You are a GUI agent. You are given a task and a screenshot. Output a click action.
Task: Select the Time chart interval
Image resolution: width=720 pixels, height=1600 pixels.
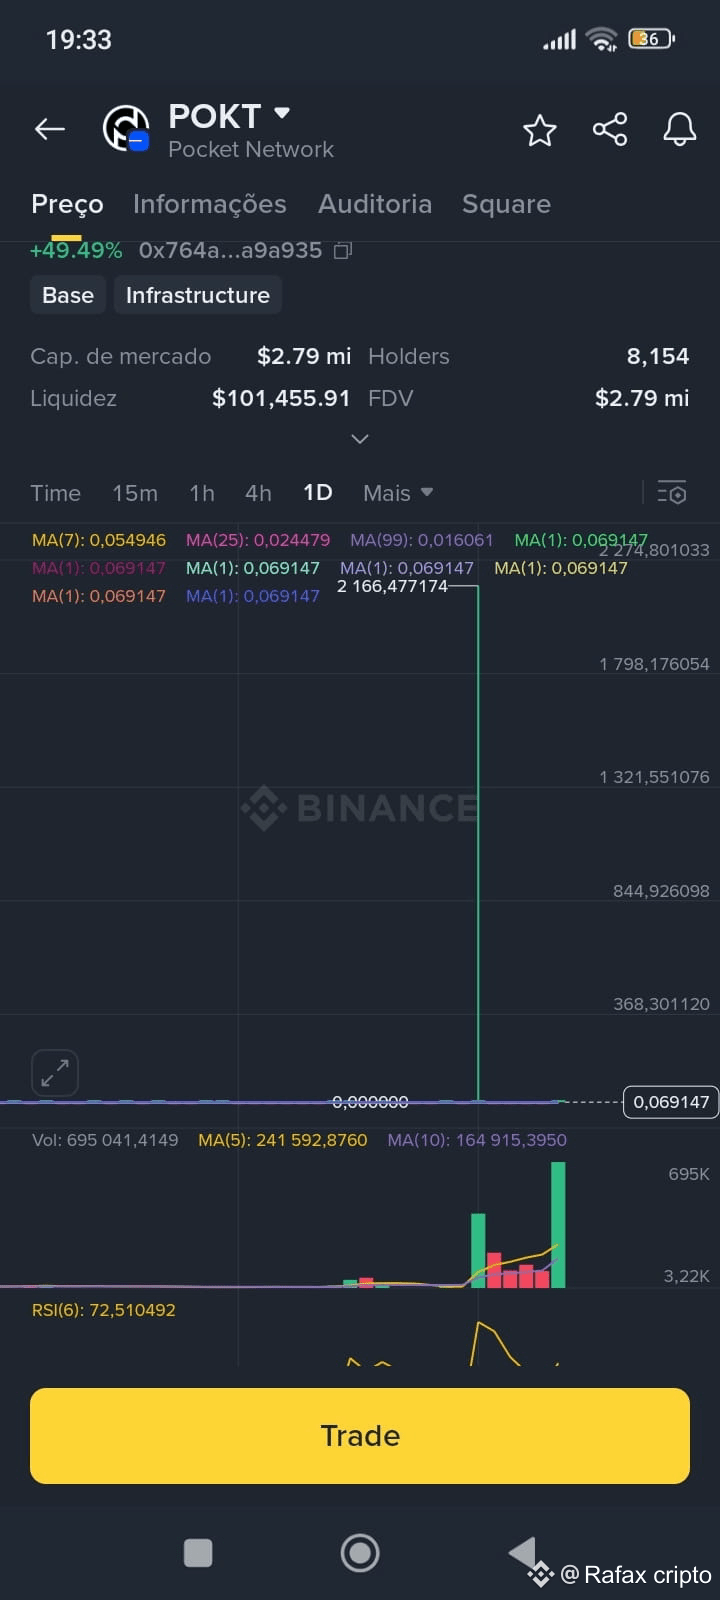coord(55,493)
